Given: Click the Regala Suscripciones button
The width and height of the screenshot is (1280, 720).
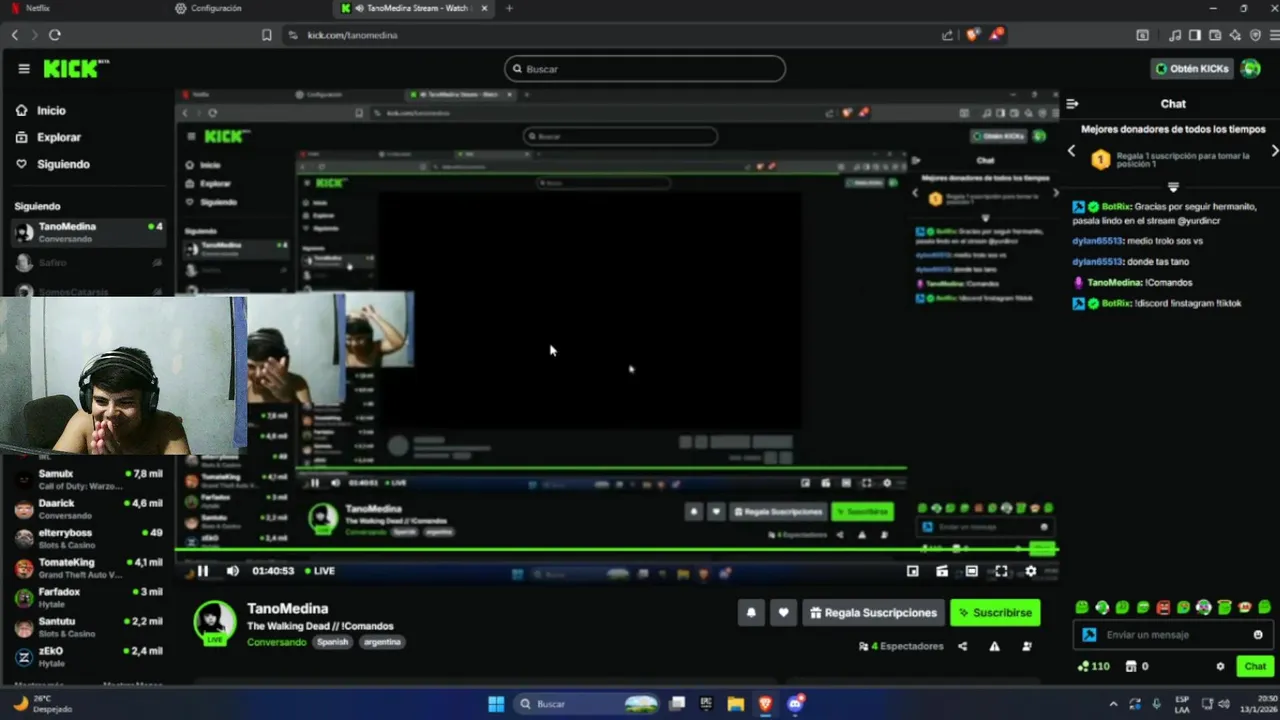Looking at the screenshot, I should 874,613.
